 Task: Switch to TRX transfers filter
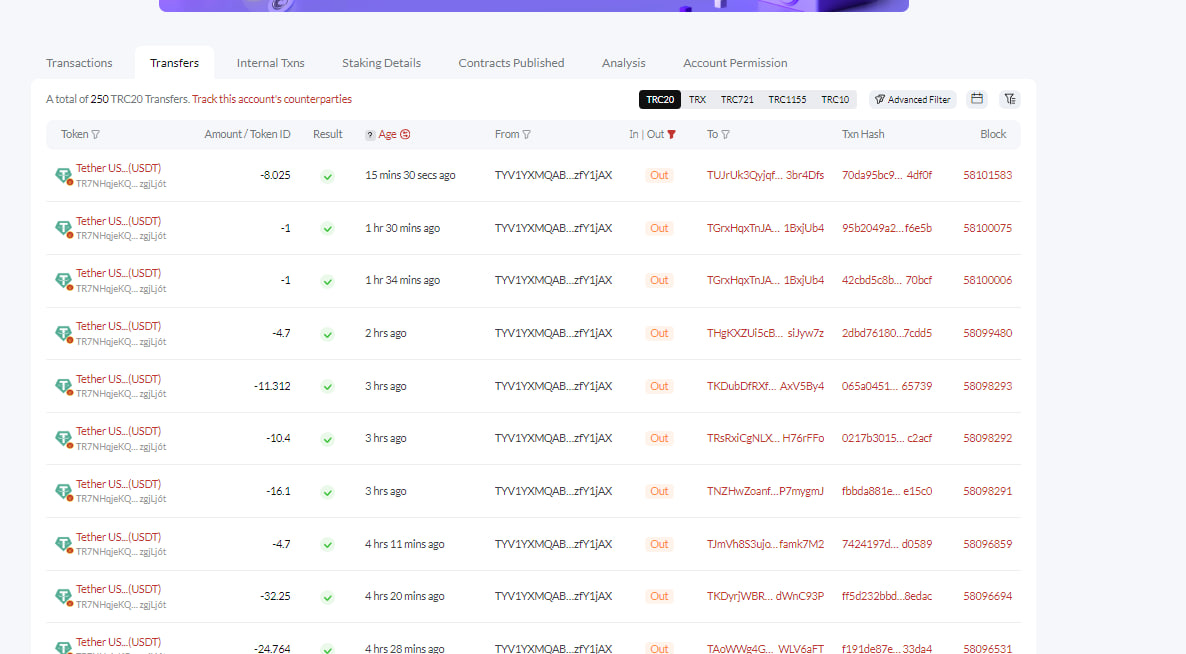coord(697,99)
